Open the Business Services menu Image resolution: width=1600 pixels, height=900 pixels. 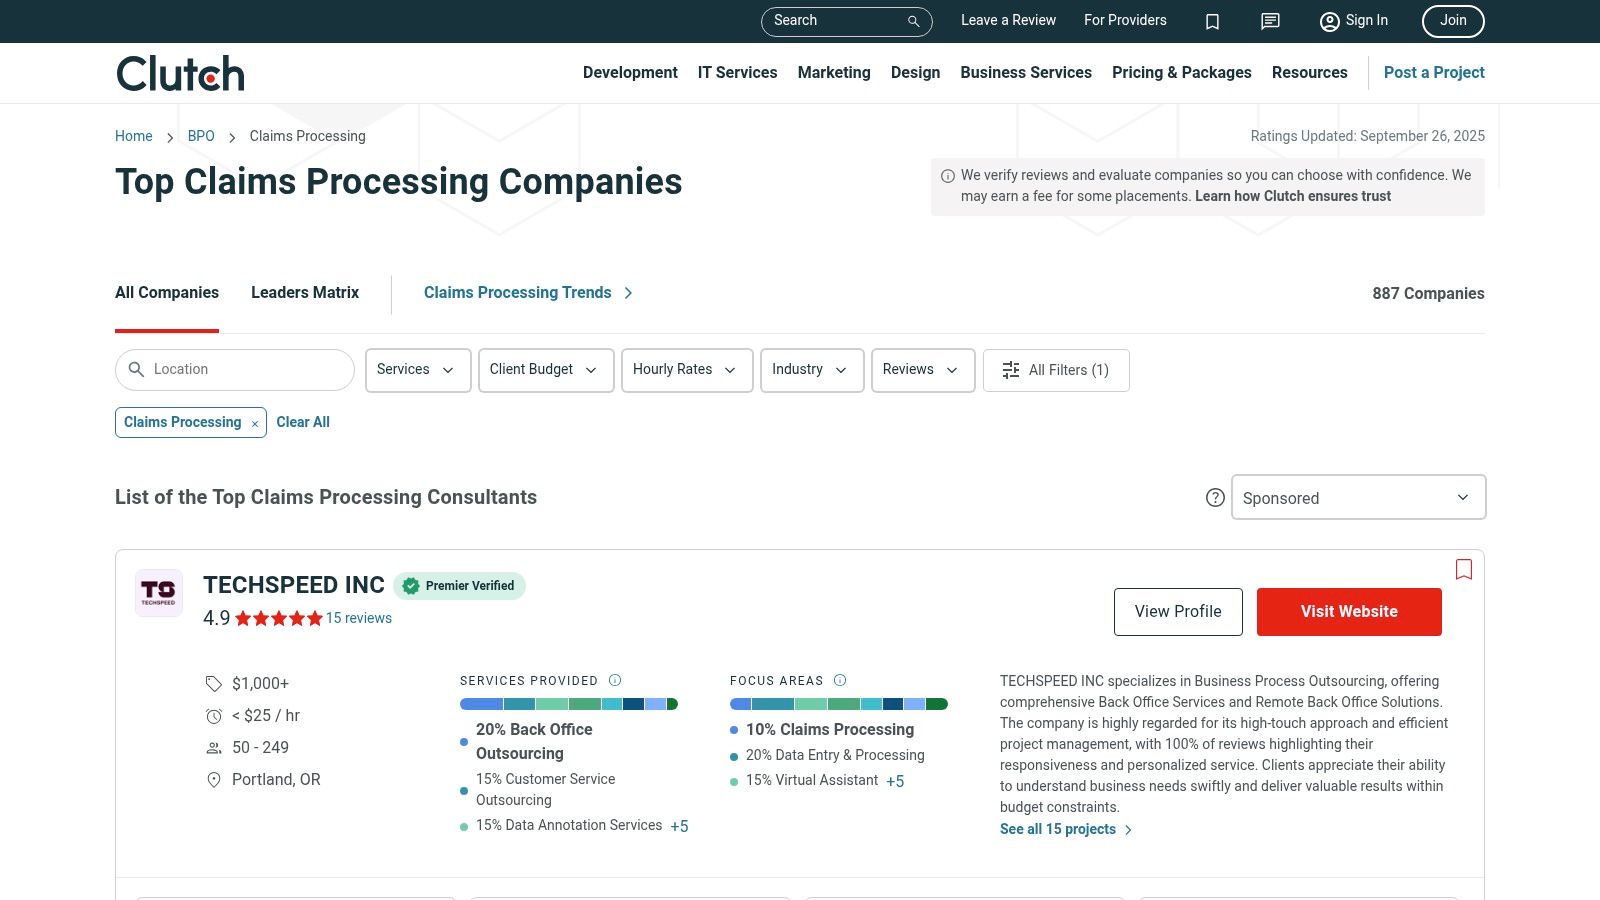coord(1025,73)
